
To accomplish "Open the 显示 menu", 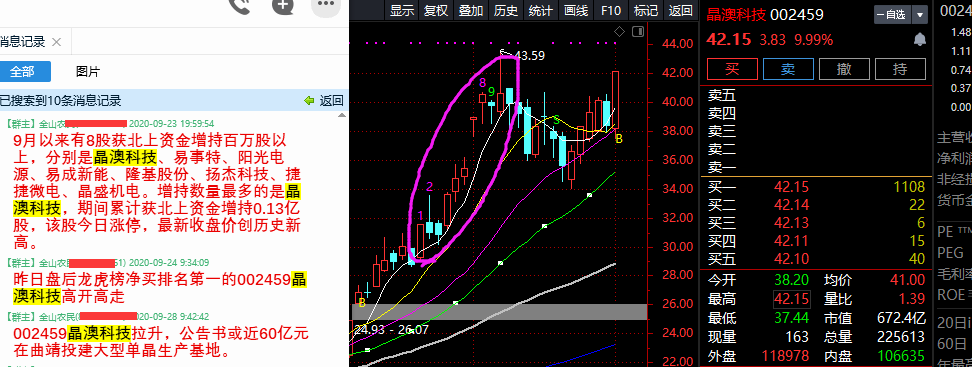I will (402, 11).
